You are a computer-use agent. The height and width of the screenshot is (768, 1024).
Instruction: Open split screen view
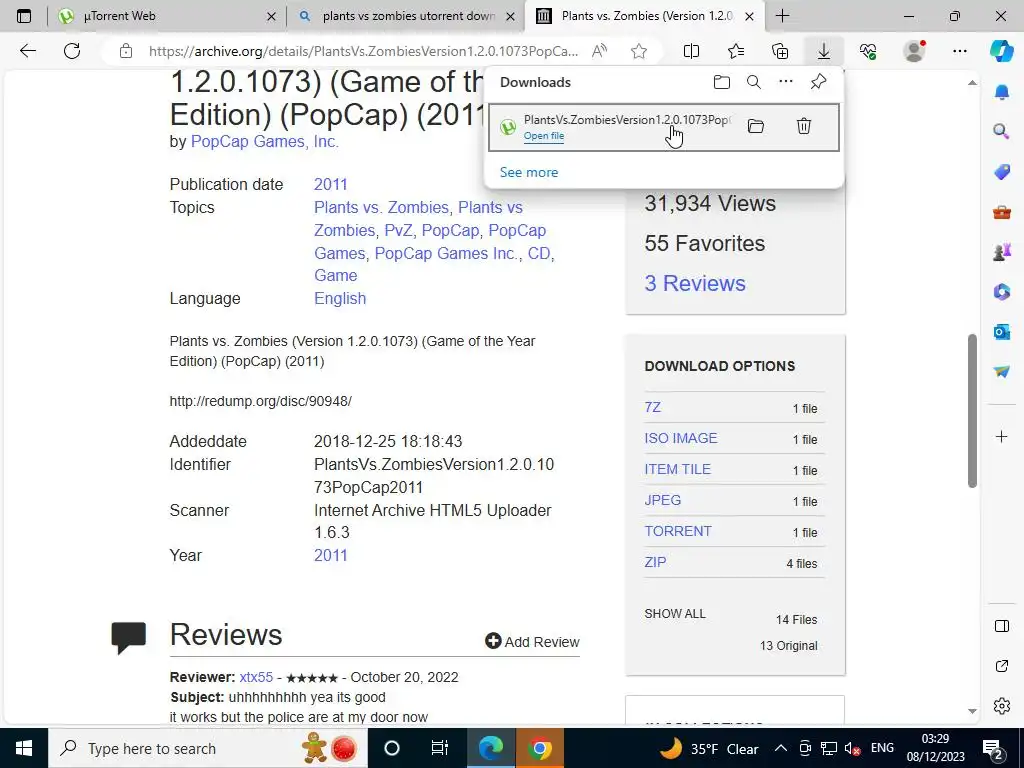pyautogui.click(x=691, y=51)
